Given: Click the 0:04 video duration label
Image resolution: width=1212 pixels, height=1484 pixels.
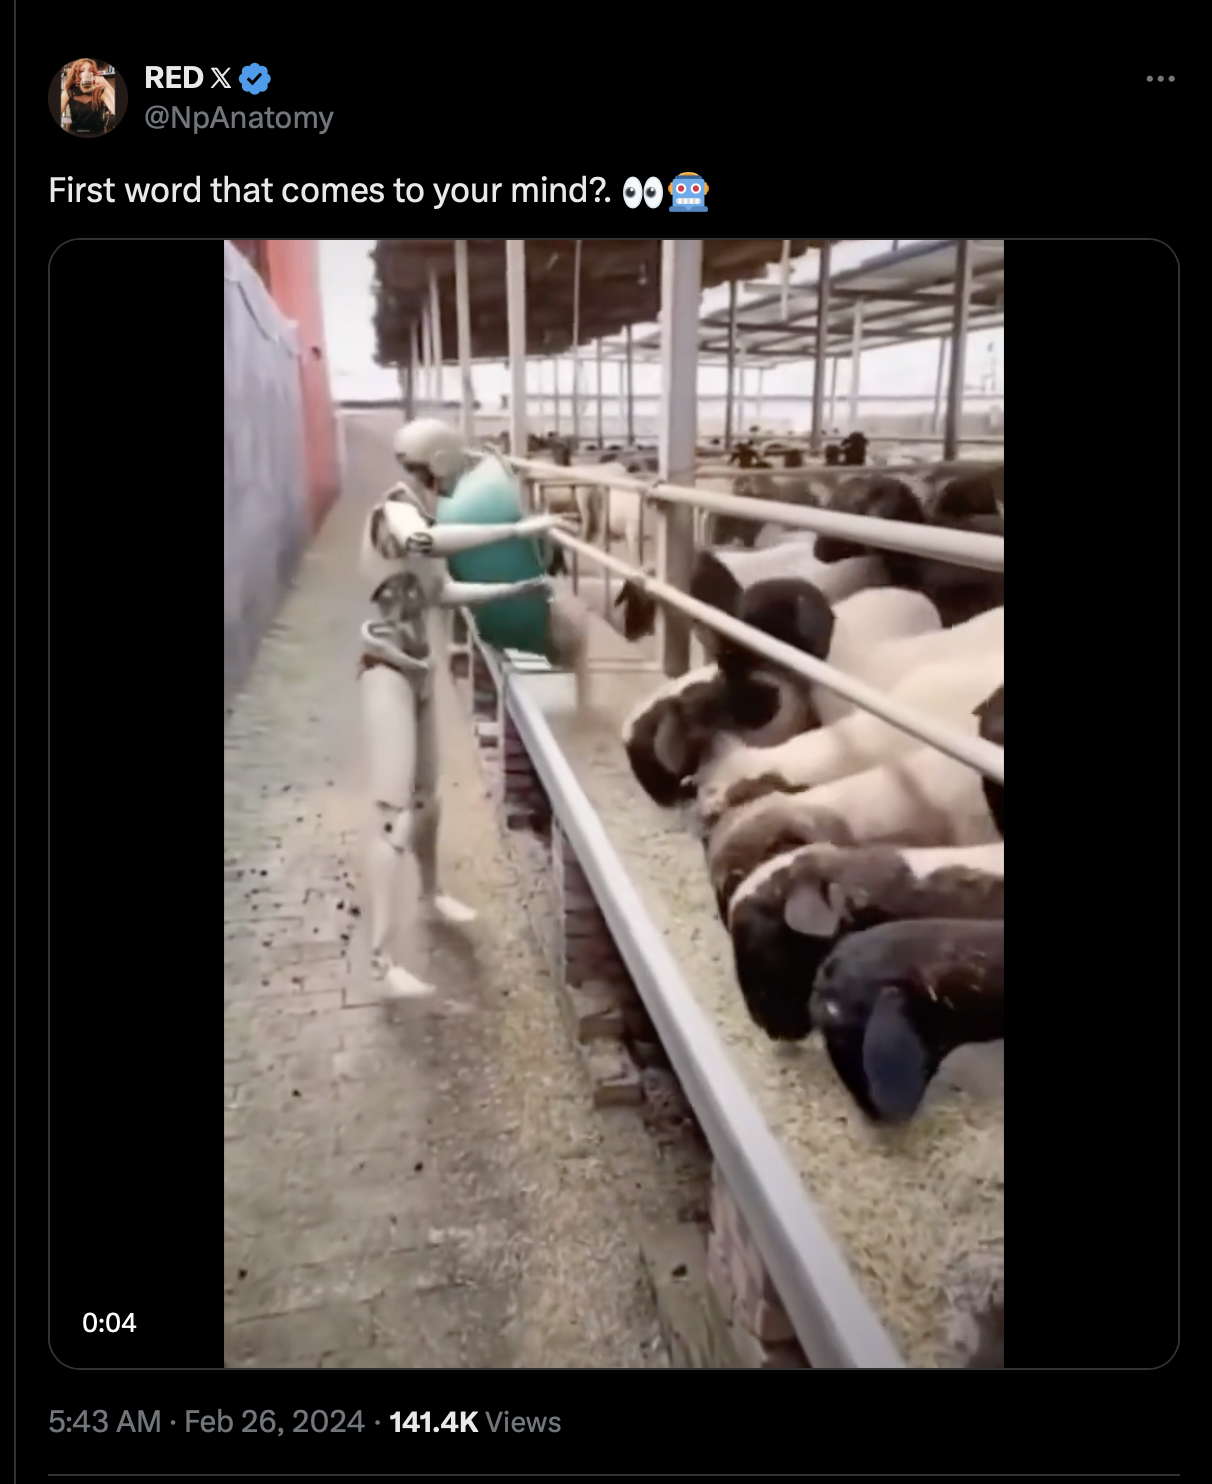Looking at the screenshot, I should (109, 1322).
